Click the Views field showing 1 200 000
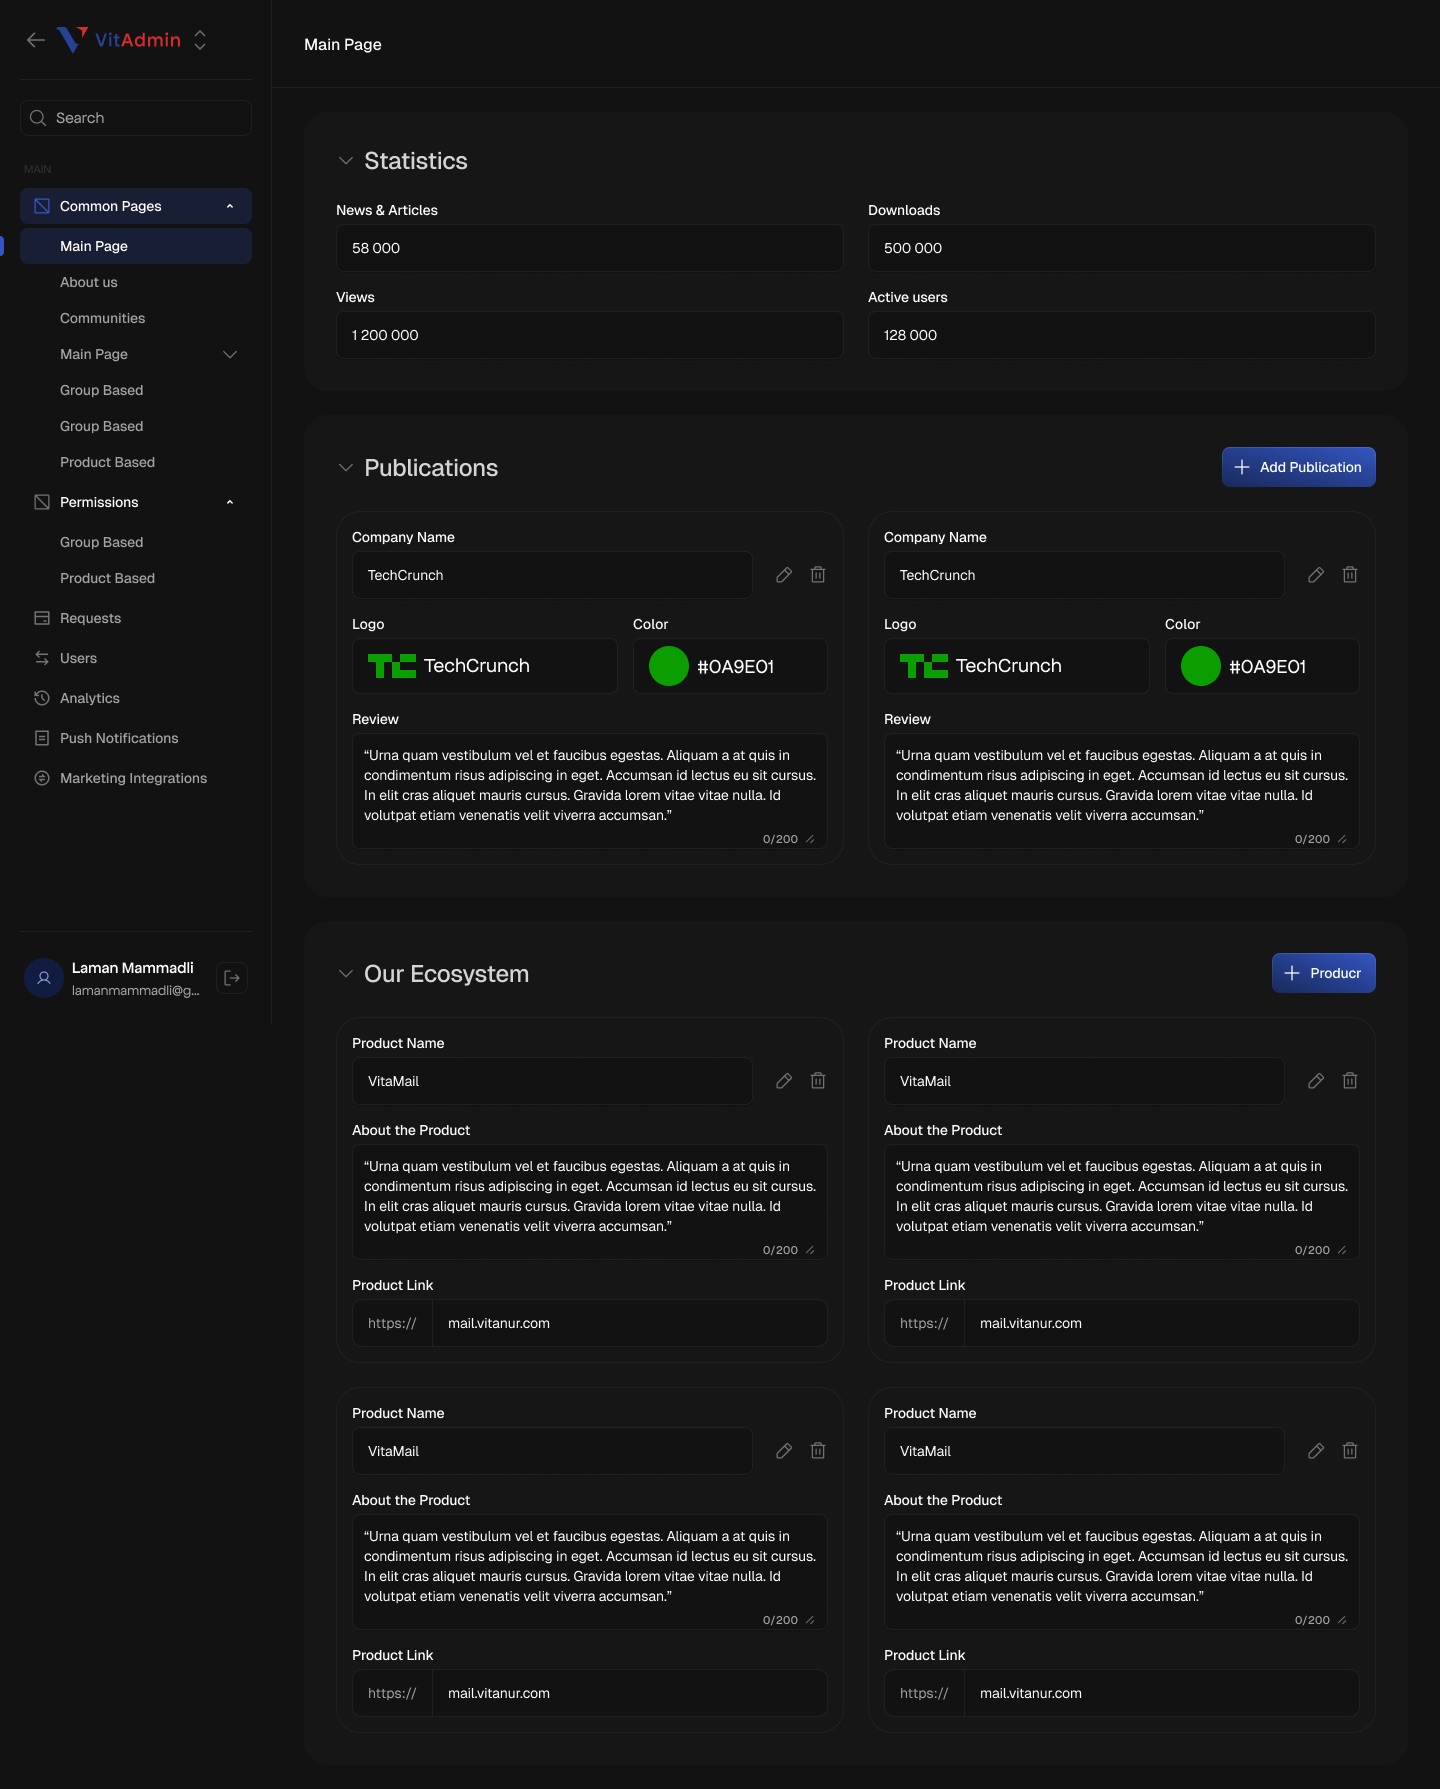Viewport: 1440px width, 1789px height. point(590,335)
